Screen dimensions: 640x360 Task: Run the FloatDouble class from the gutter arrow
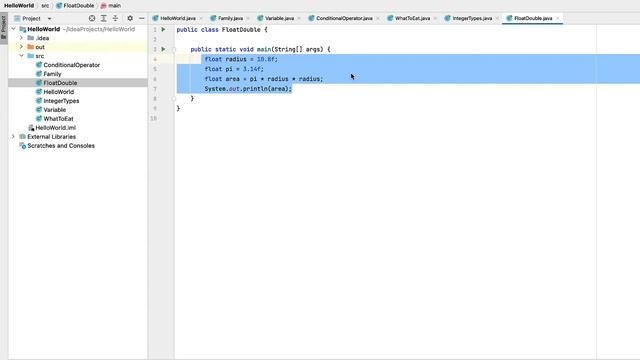click(x=163, y=29)
